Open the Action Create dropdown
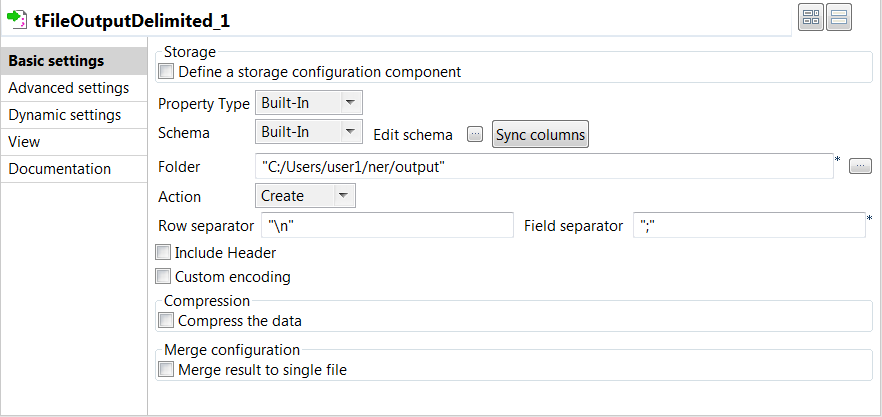 (305, 196)
